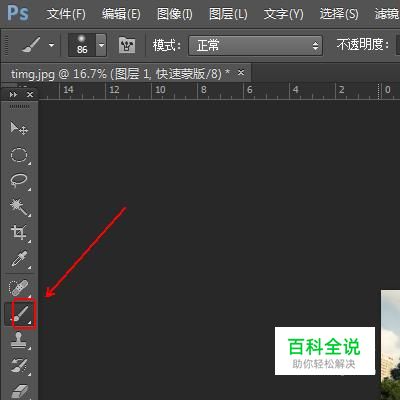Click the horizontal ruler at 10
Image resolution: width=400 pixels, height=400 pixels.
(x=160, y=90)
